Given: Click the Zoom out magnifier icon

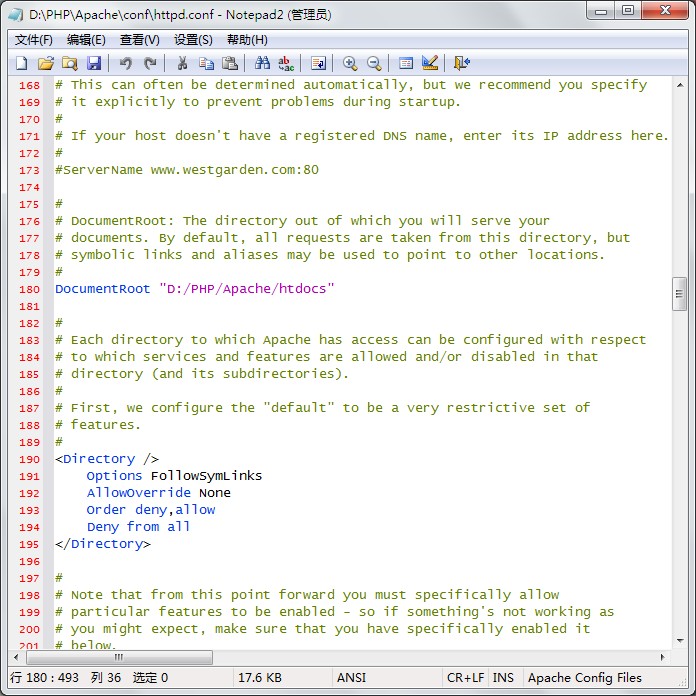Looking at the screenshot, I should [x=374, y=63].
